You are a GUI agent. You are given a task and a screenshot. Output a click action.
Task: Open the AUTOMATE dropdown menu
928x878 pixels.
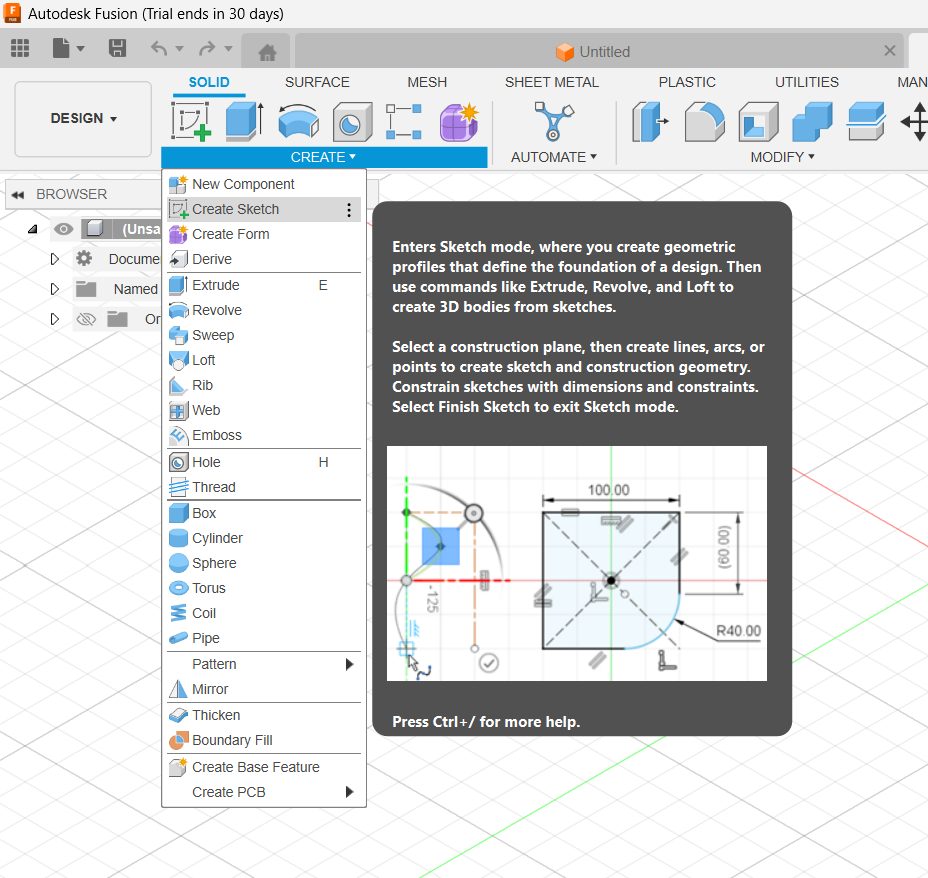(553, 157)
